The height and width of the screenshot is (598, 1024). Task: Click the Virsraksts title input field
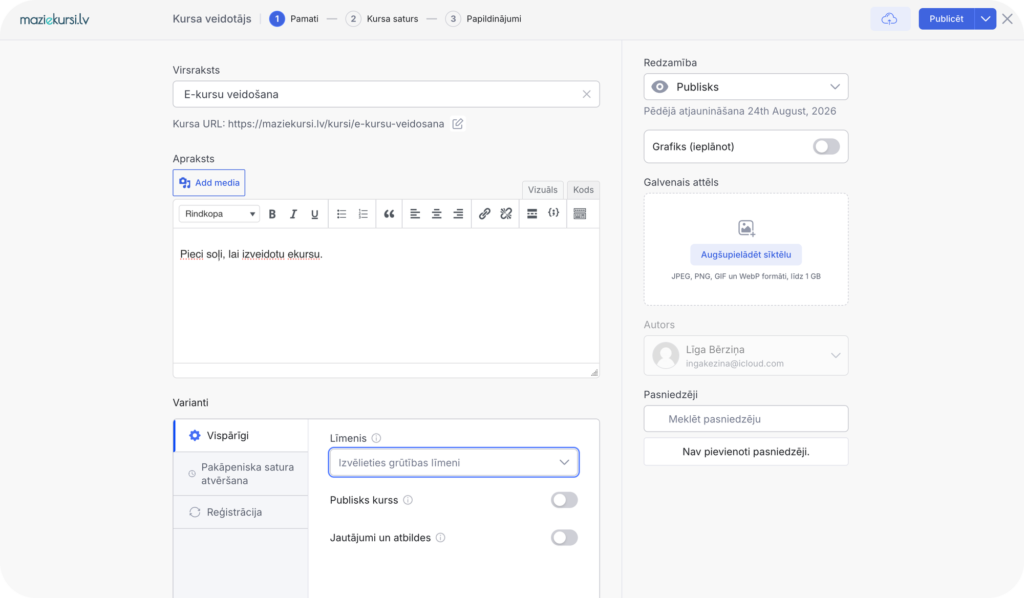[x=386, y=95]
